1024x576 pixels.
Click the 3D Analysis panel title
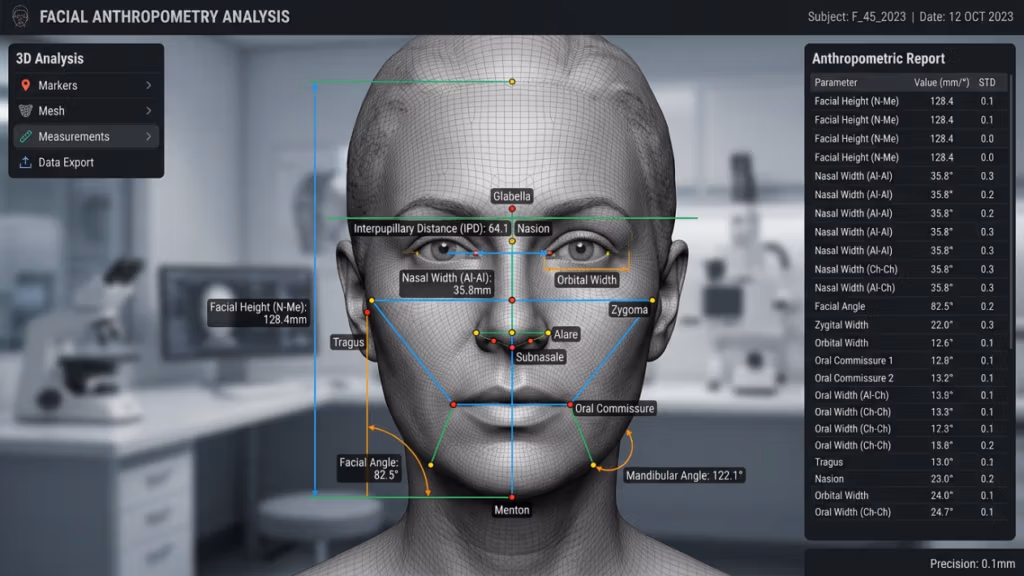click(50, 59)
